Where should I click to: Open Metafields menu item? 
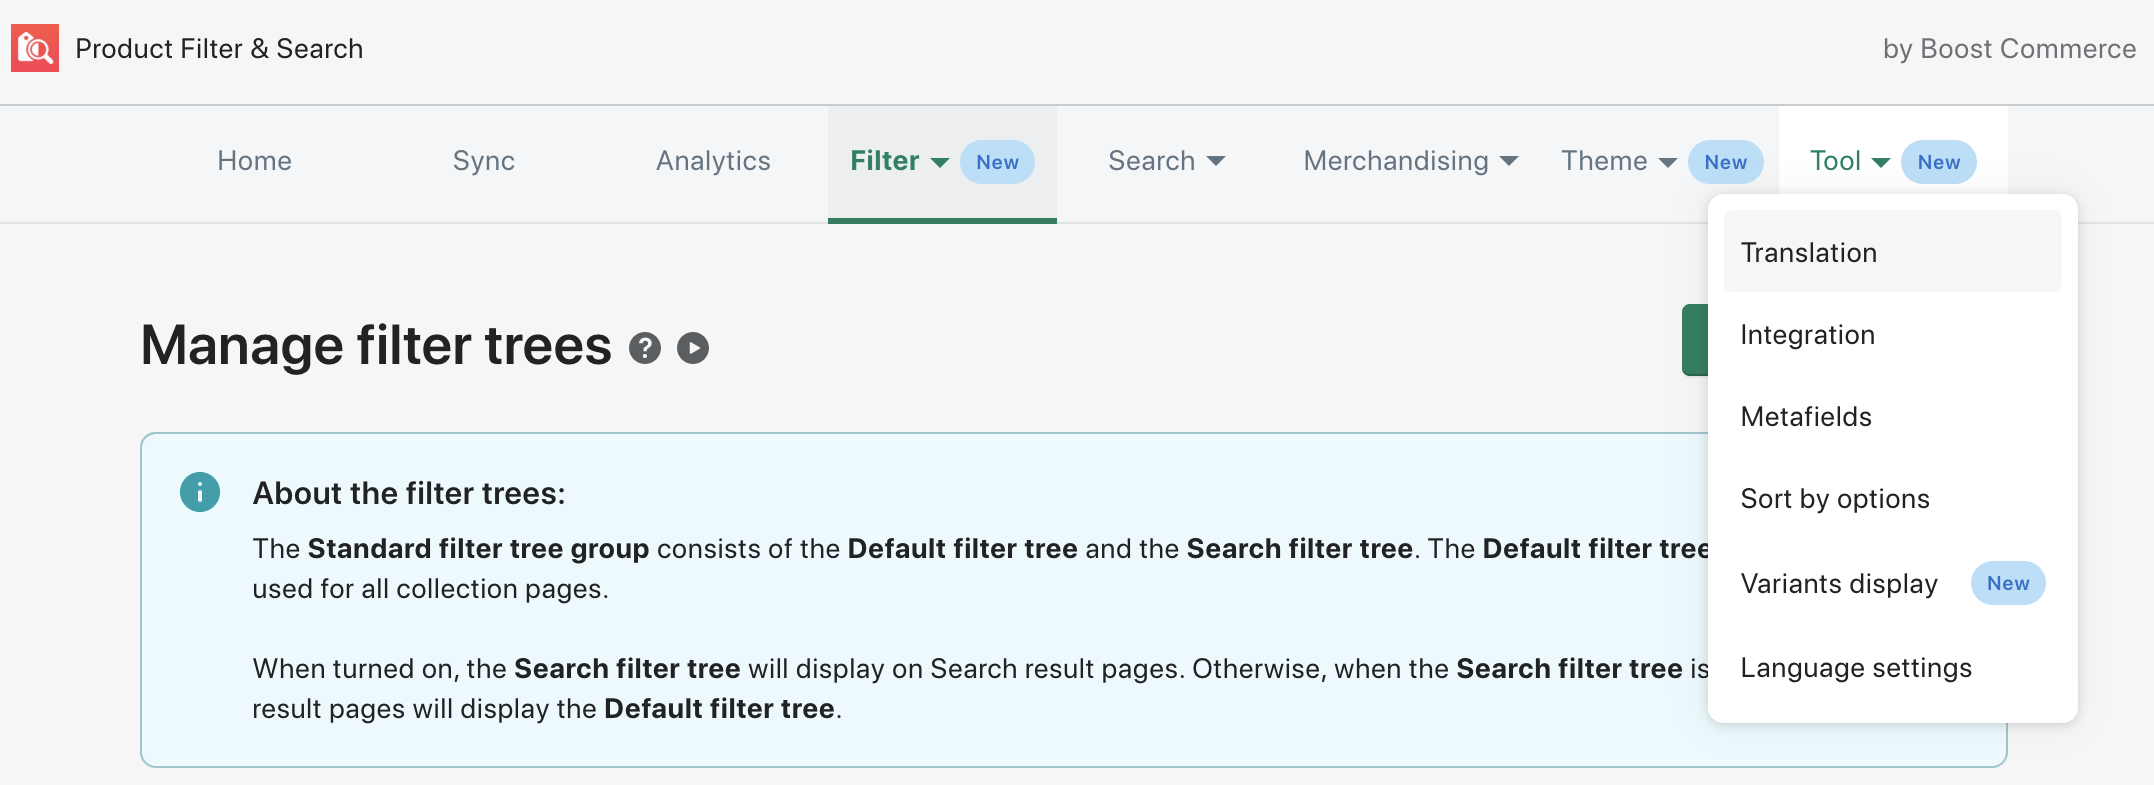click(x=1806, y=417)
